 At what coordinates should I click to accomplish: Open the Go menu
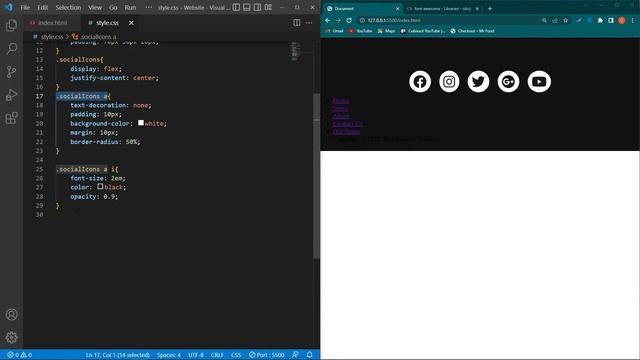coord(113,7)
